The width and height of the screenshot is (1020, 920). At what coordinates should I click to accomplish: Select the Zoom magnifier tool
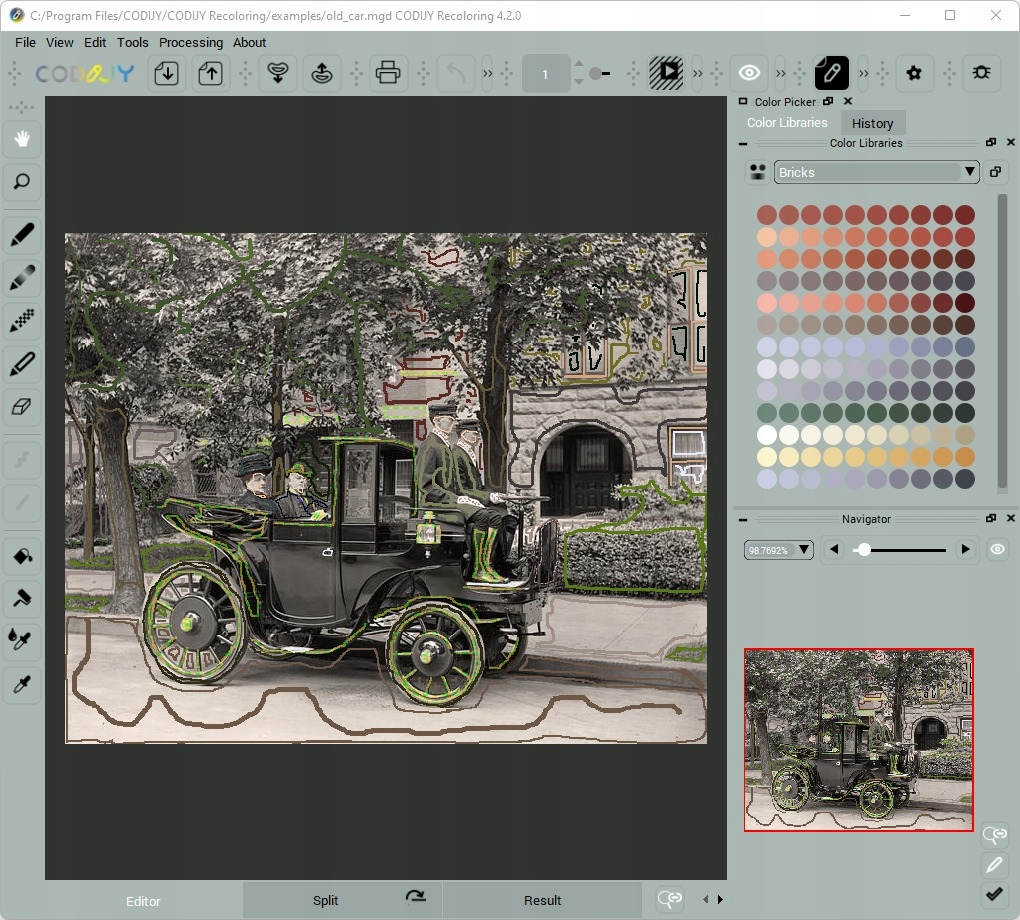pos(21,182)
